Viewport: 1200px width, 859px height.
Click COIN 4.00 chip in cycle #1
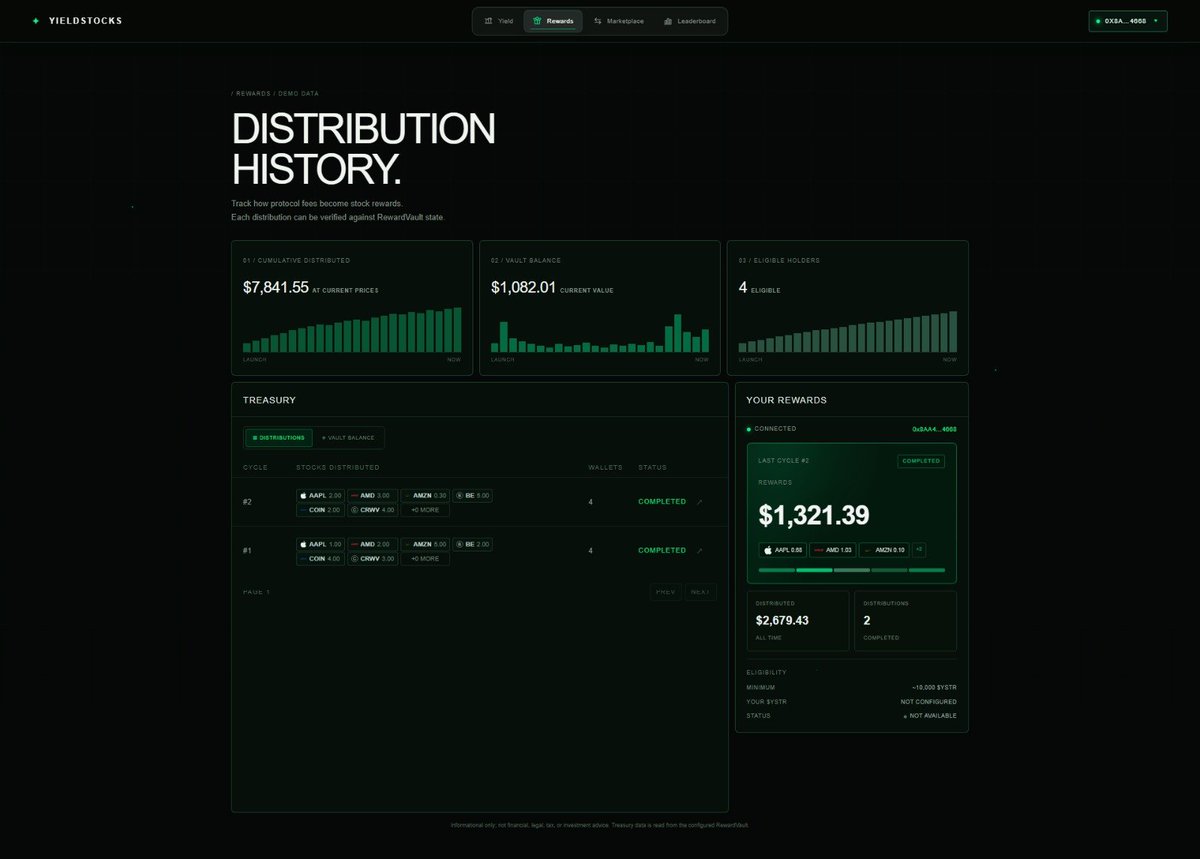click(x=320, y=559)
